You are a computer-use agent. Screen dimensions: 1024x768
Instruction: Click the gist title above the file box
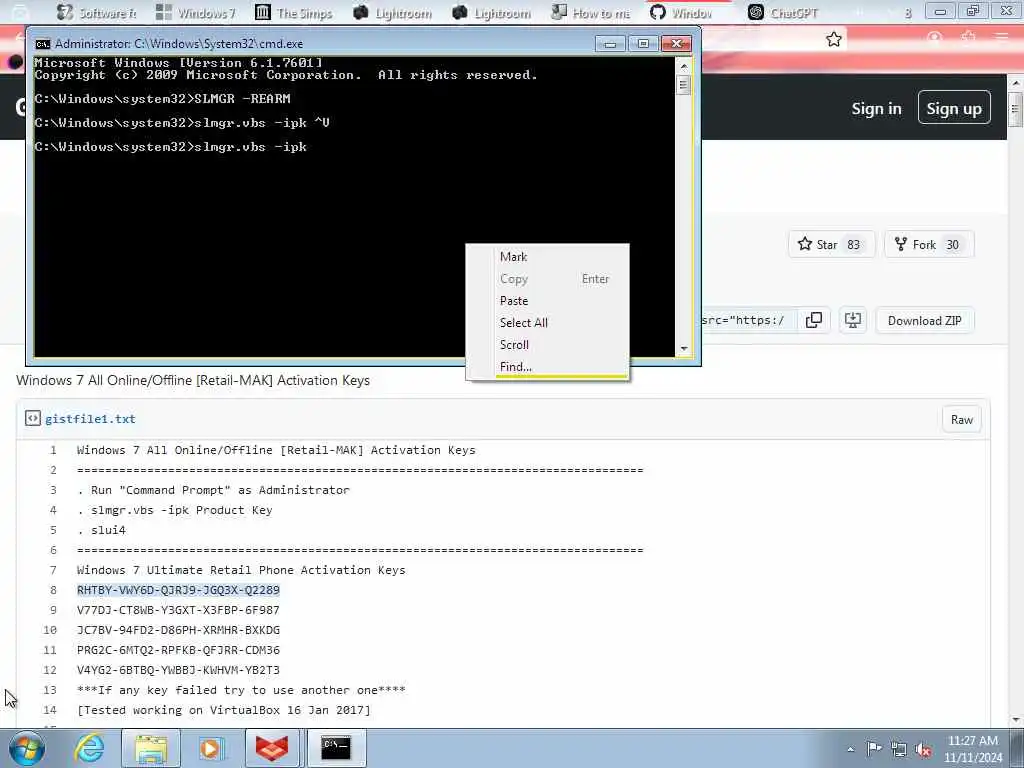pos(193,380)
